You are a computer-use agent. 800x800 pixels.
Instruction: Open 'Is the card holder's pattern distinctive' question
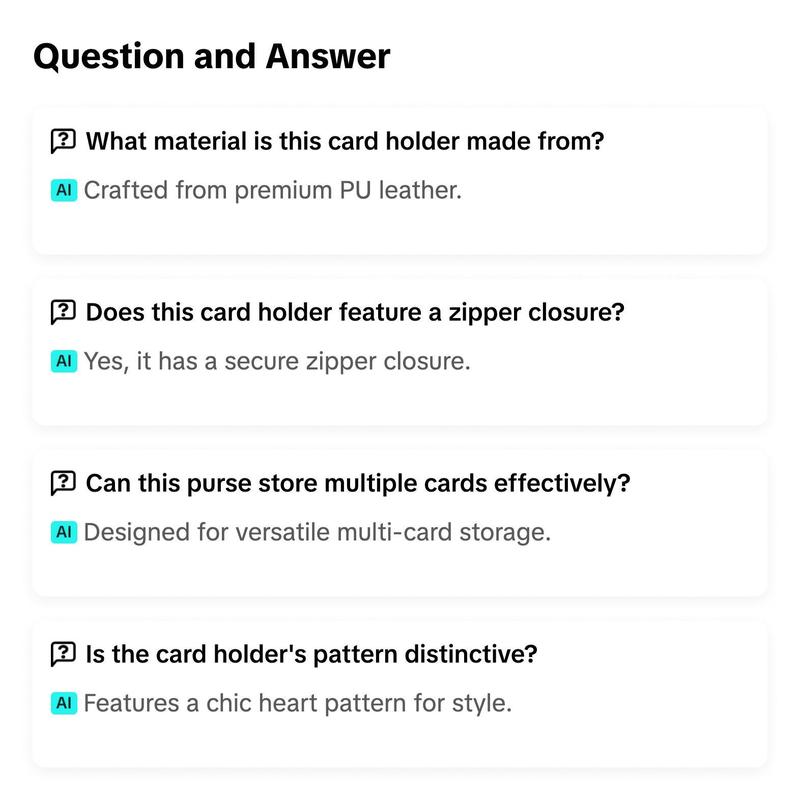click(x=312, y=654)
